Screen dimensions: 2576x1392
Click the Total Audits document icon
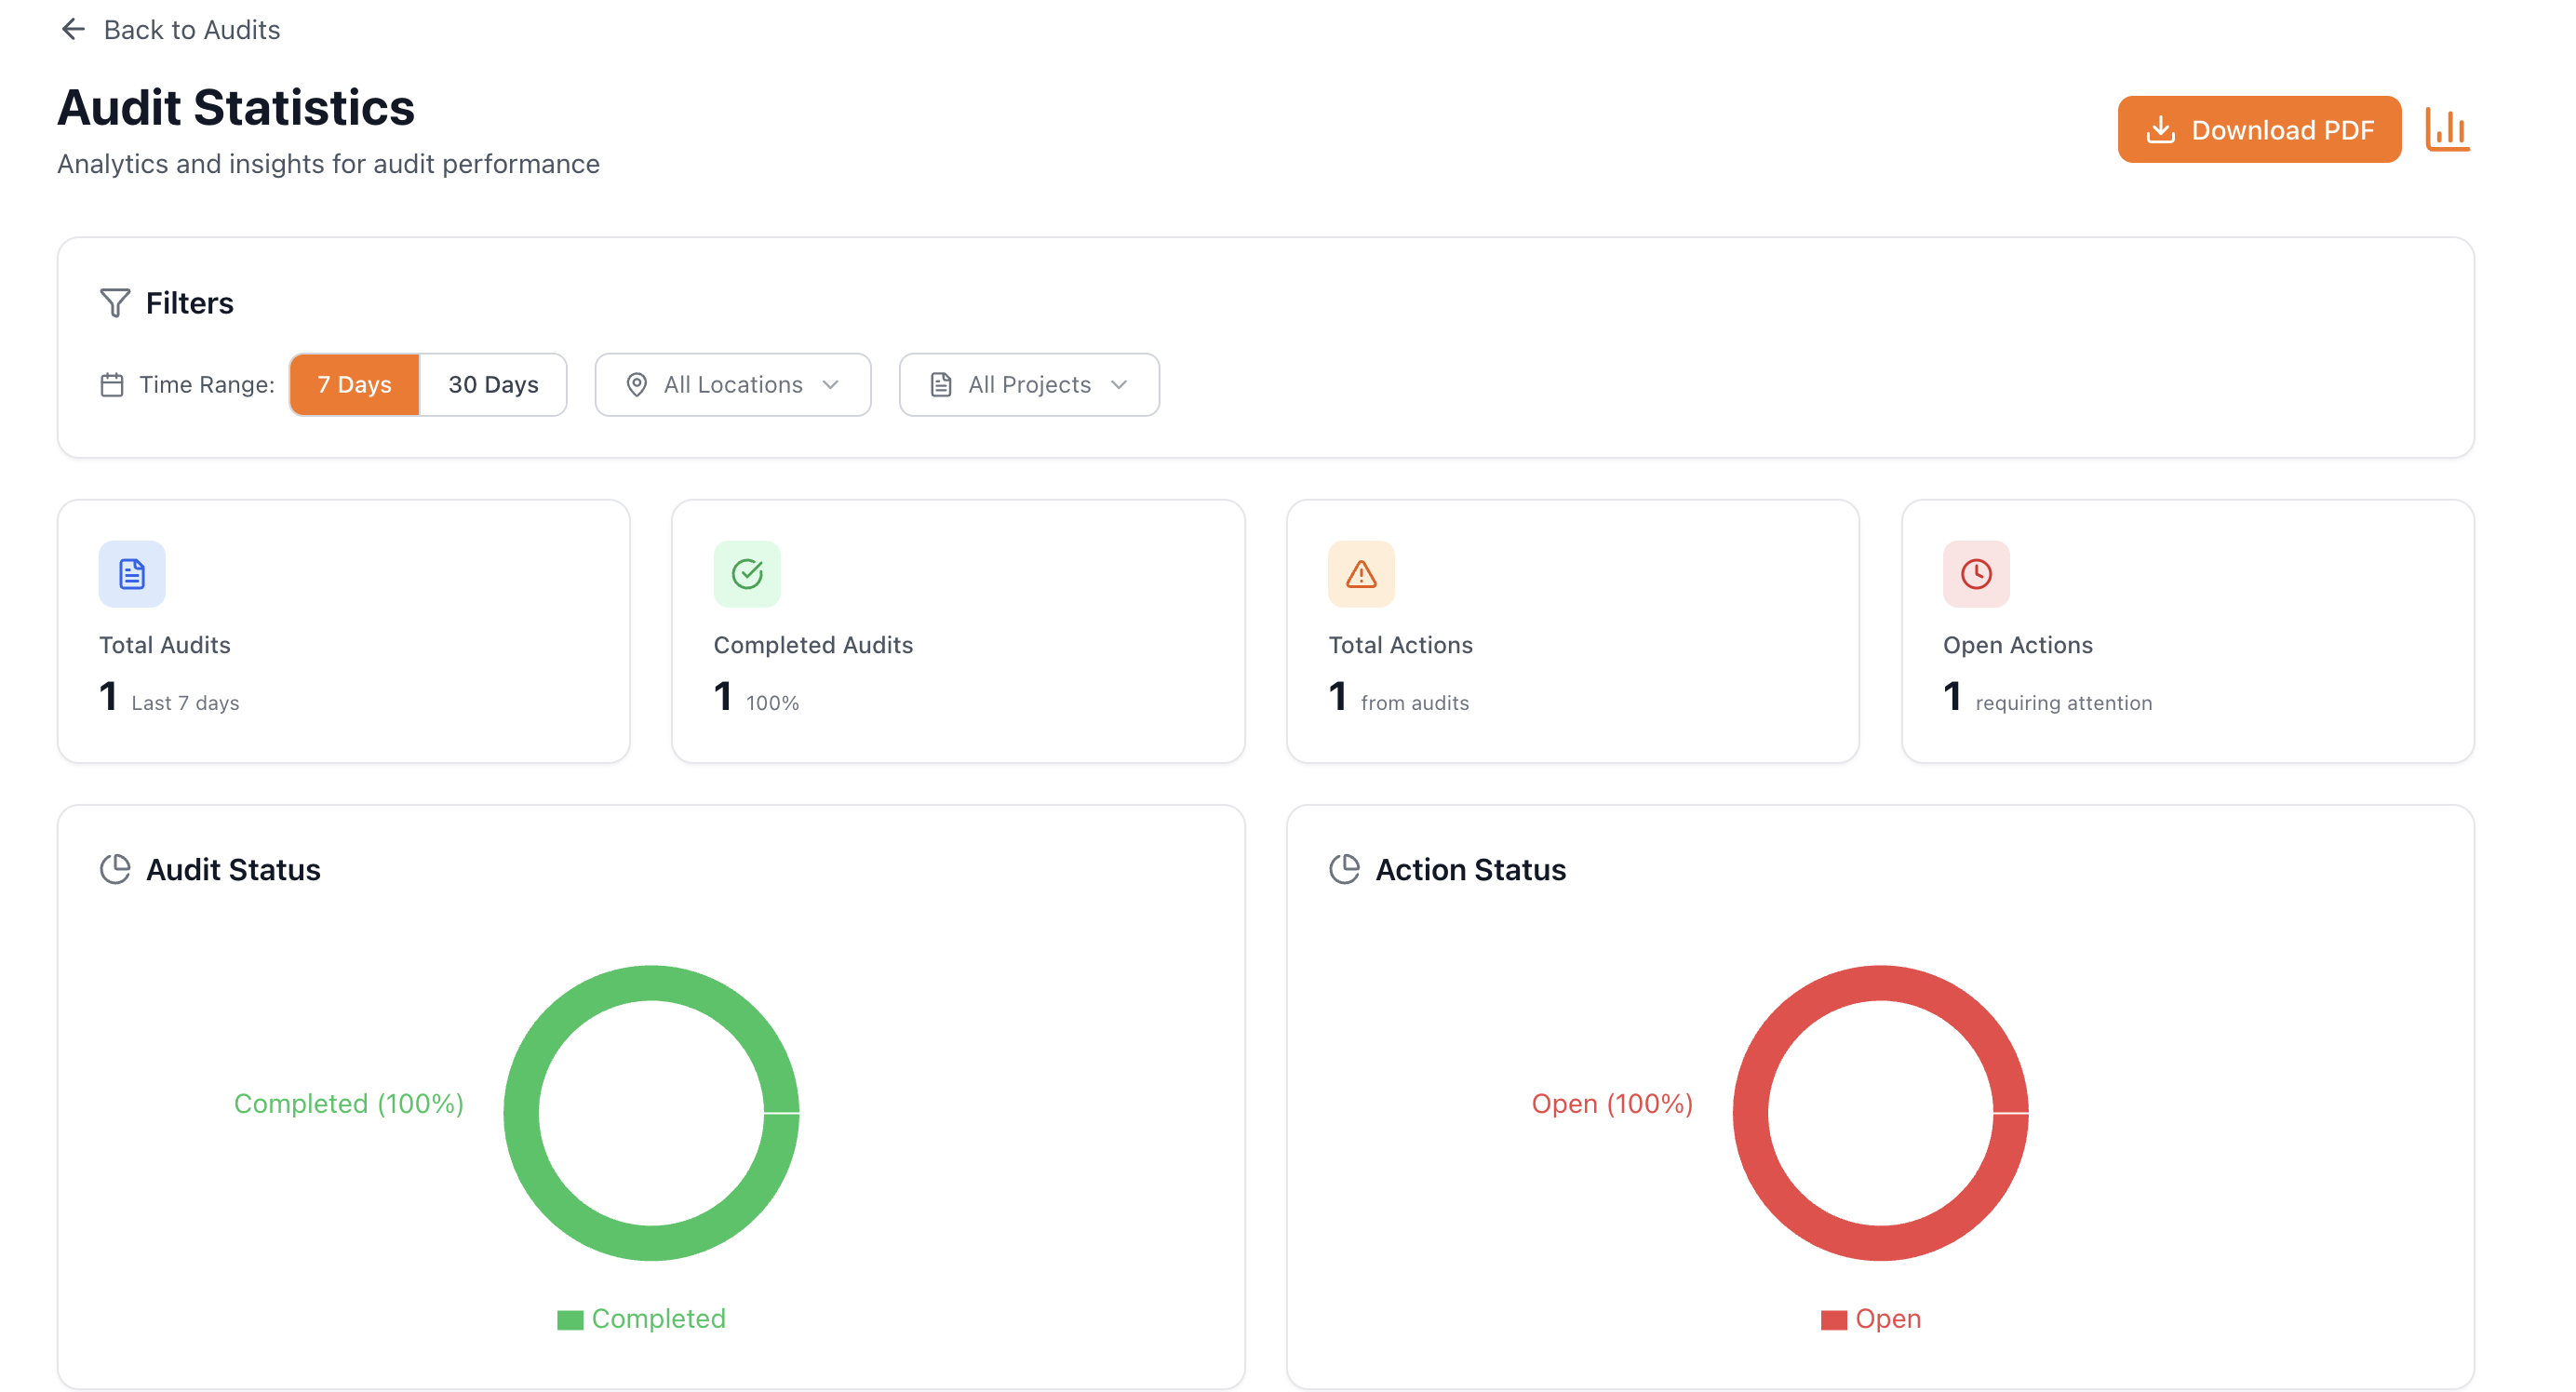(x=131, y=573)
